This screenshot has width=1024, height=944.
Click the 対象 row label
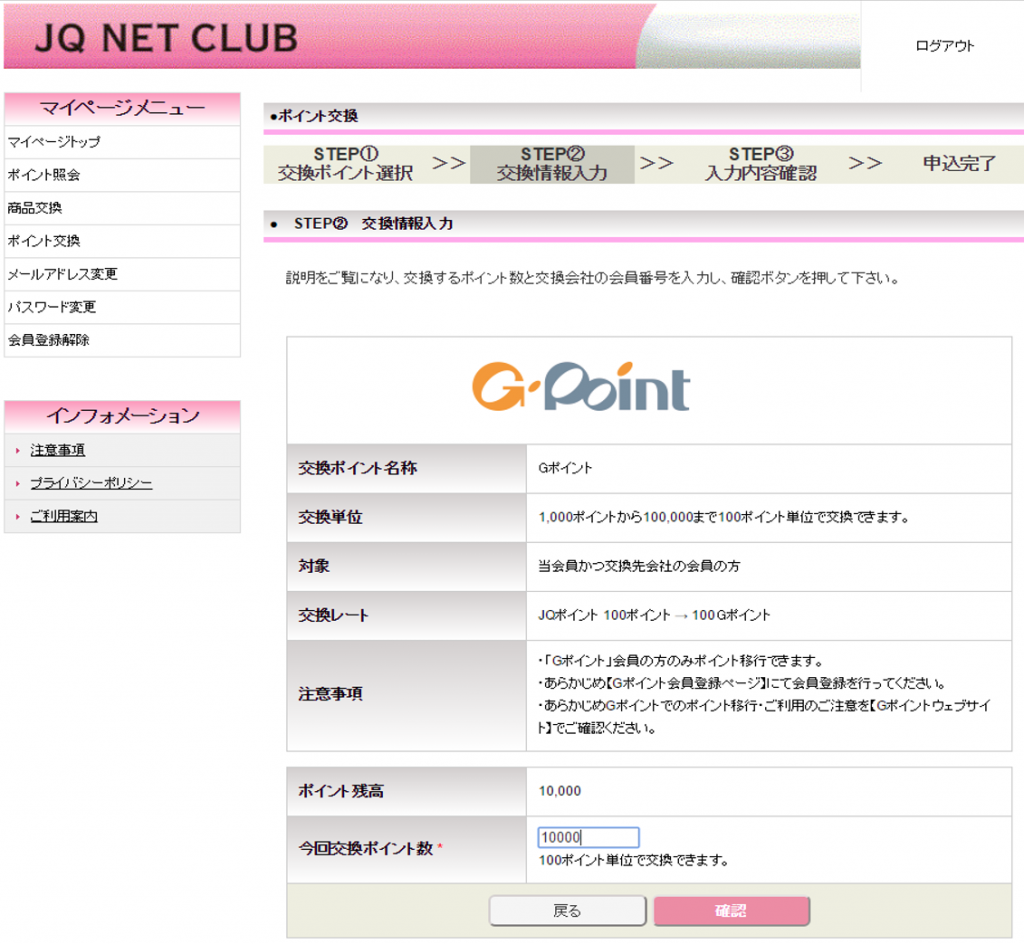click(x=313, y=566)
